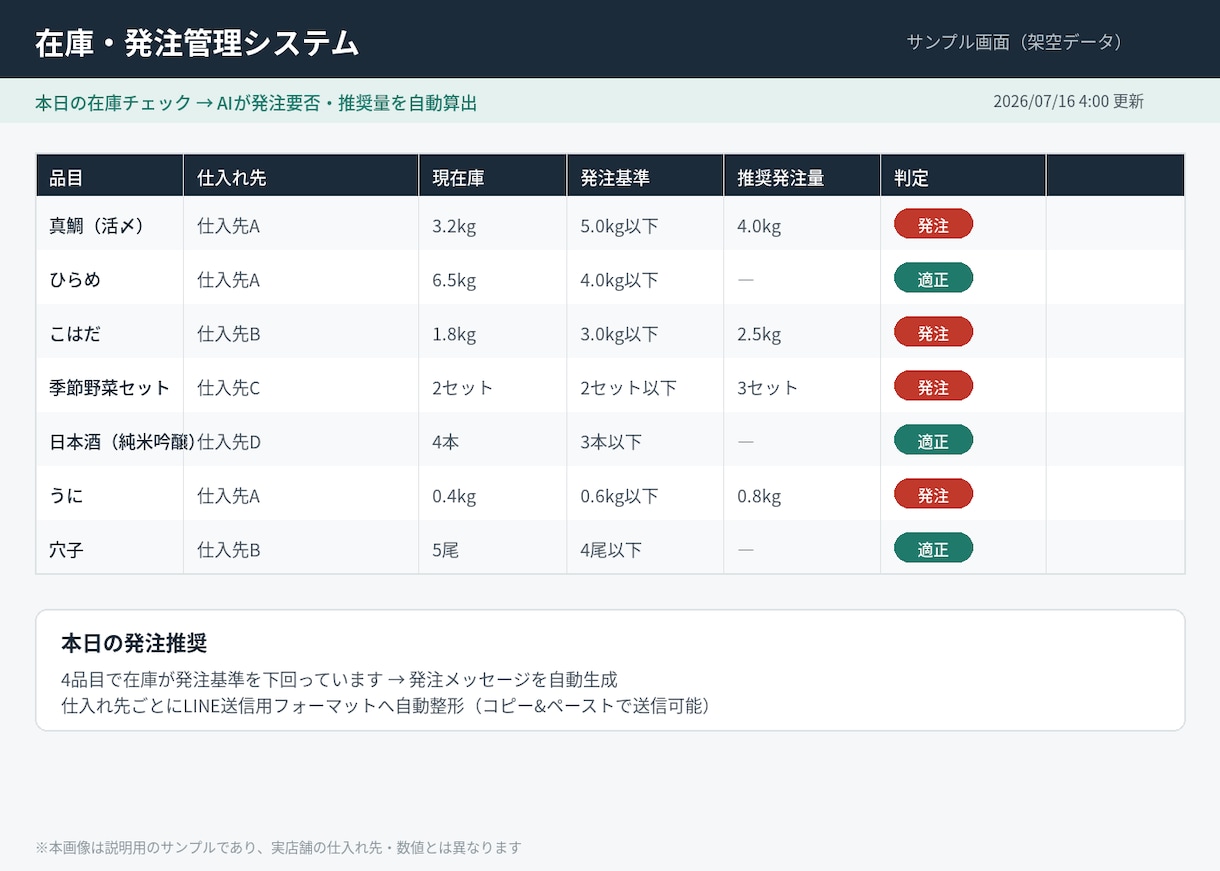
Task: Click the ※本画像は説明用のサンプル footnote
Action: coord(278,847)
